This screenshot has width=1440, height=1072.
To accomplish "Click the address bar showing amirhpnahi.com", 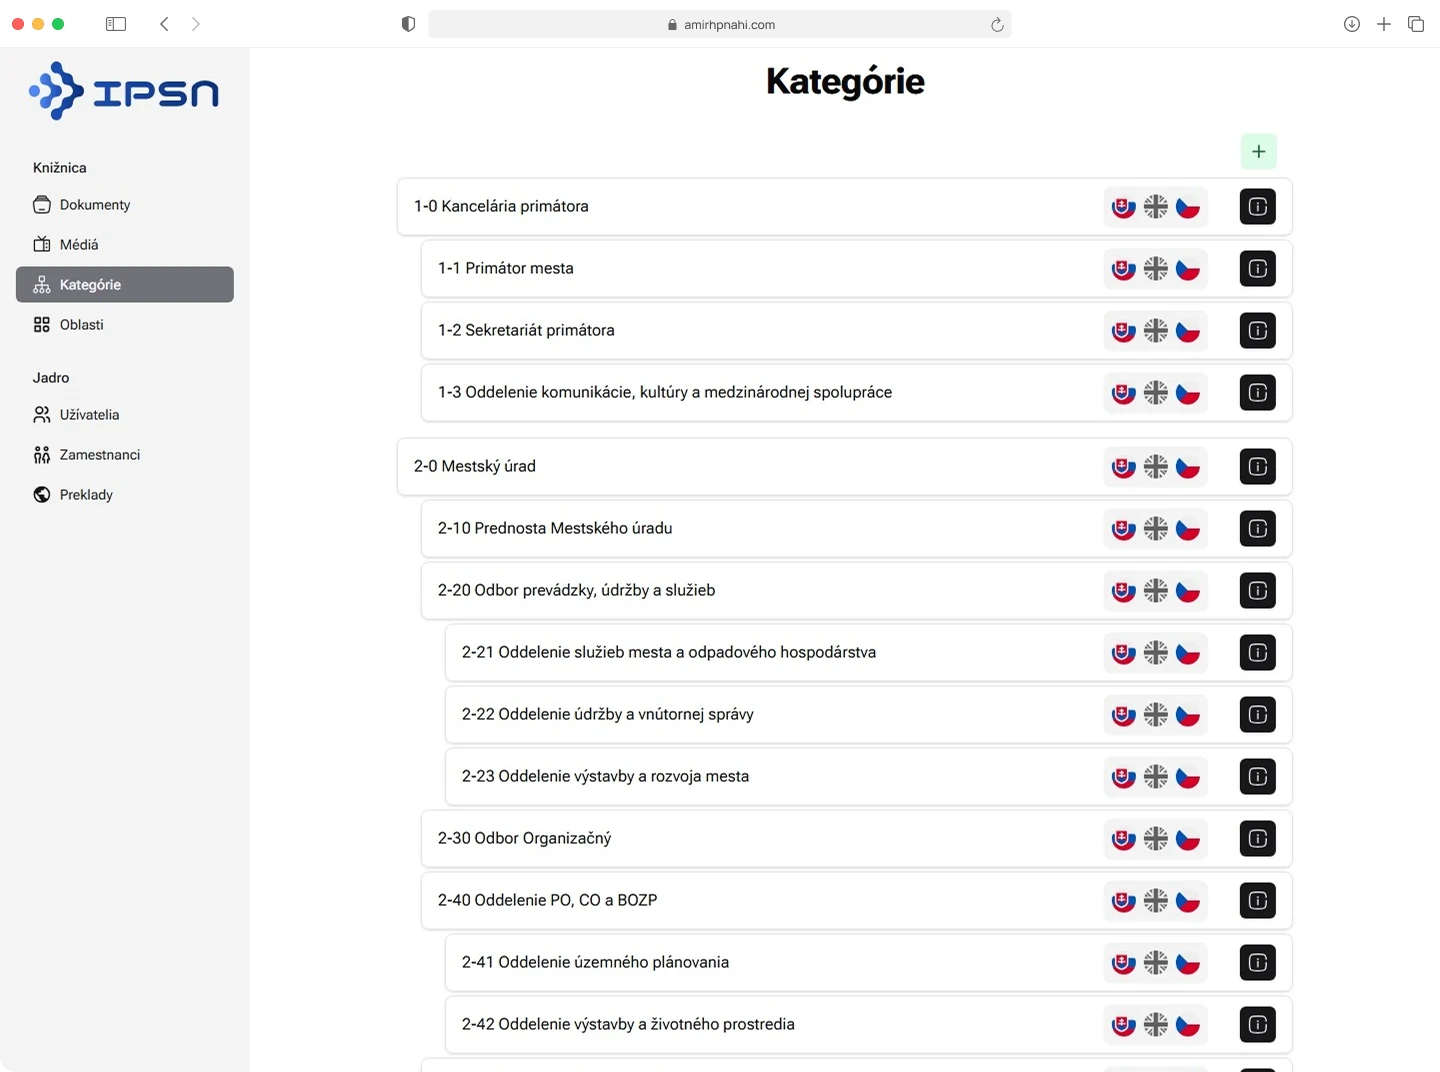I will coord(720,25).
